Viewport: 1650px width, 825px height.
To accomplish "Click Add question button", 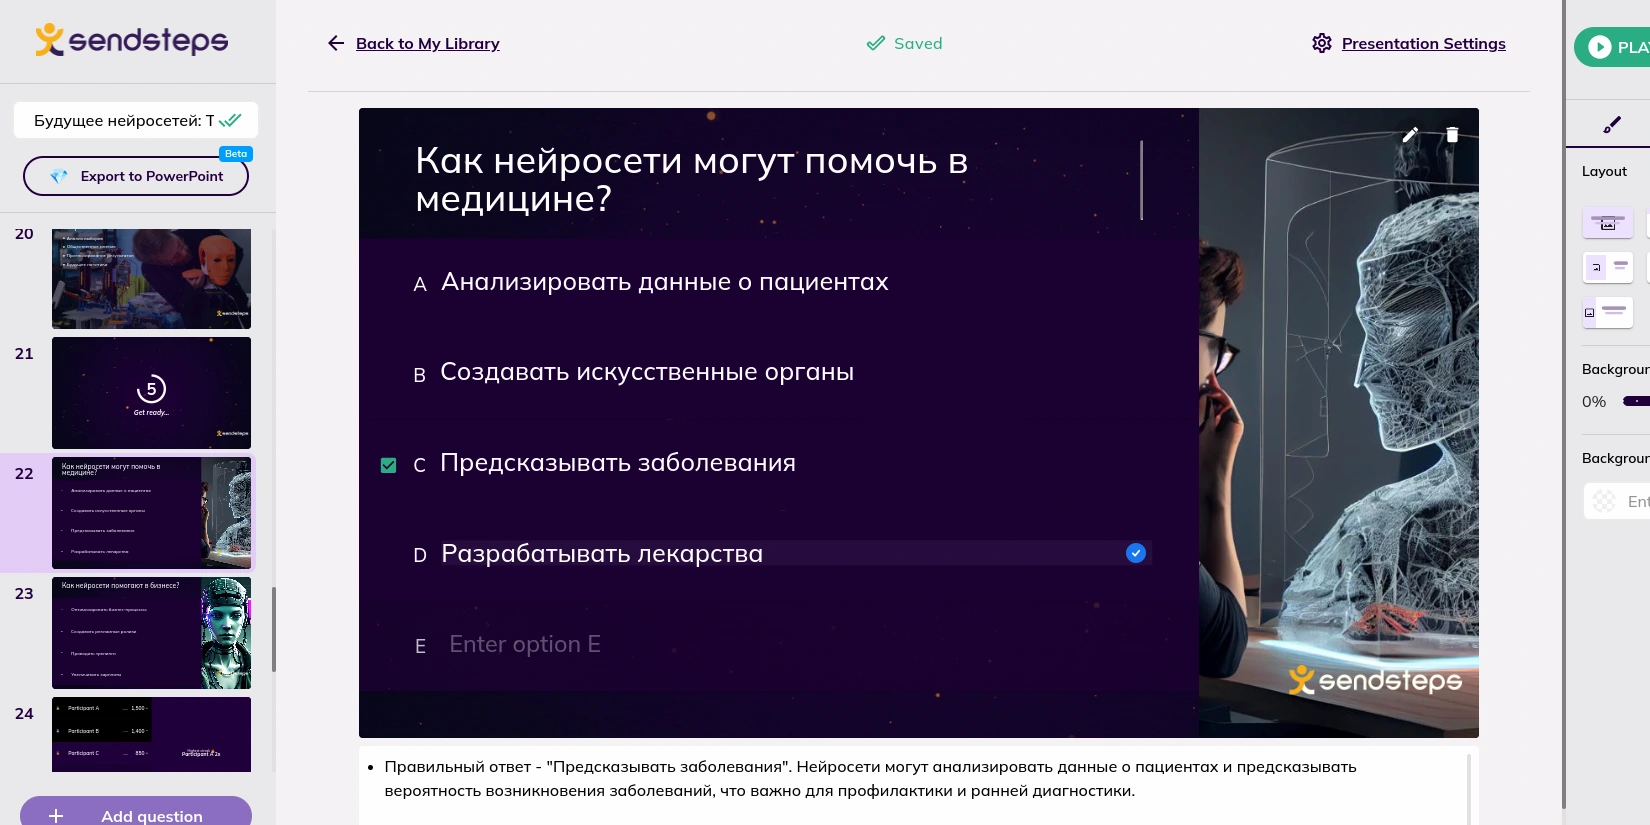I will (x=136, y=814).
